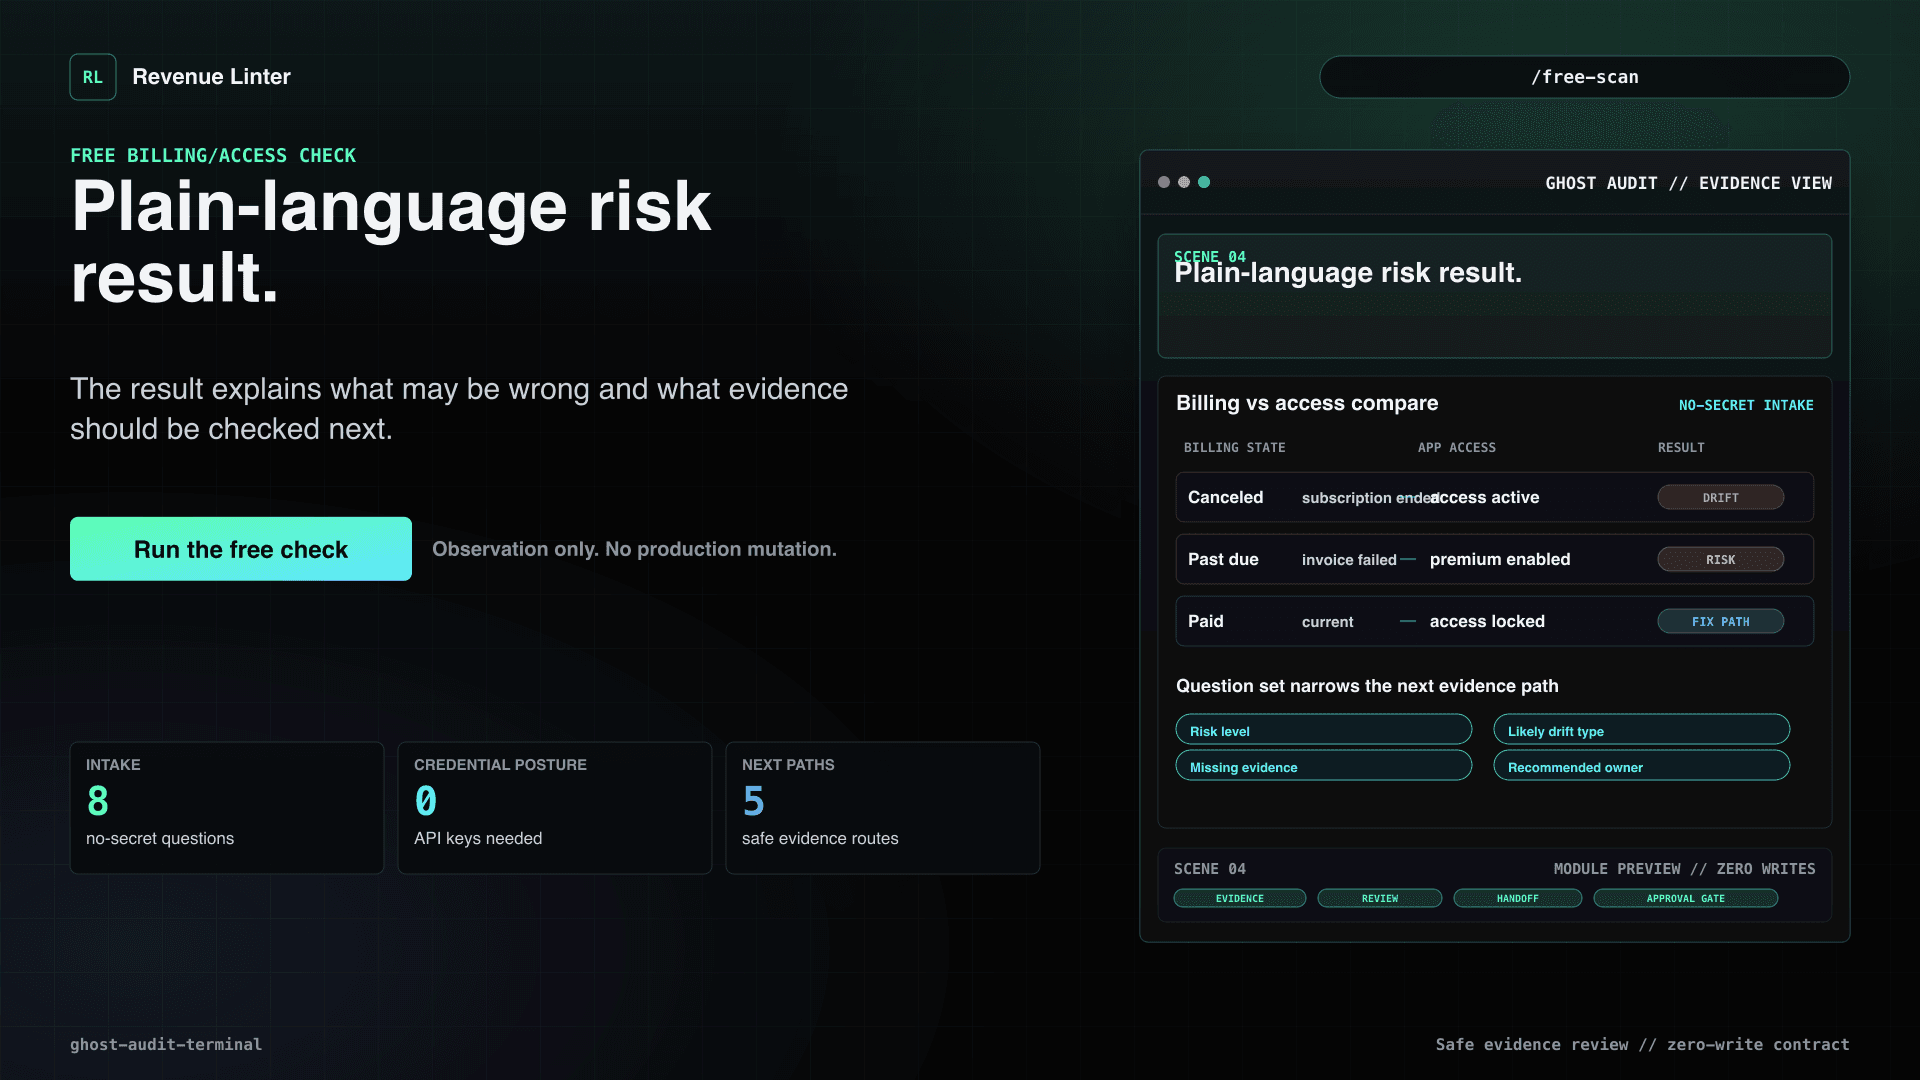Viewport: 1920px width, 1080px height.
Task: Click the invoice failed text
Action: [1349, 560]
